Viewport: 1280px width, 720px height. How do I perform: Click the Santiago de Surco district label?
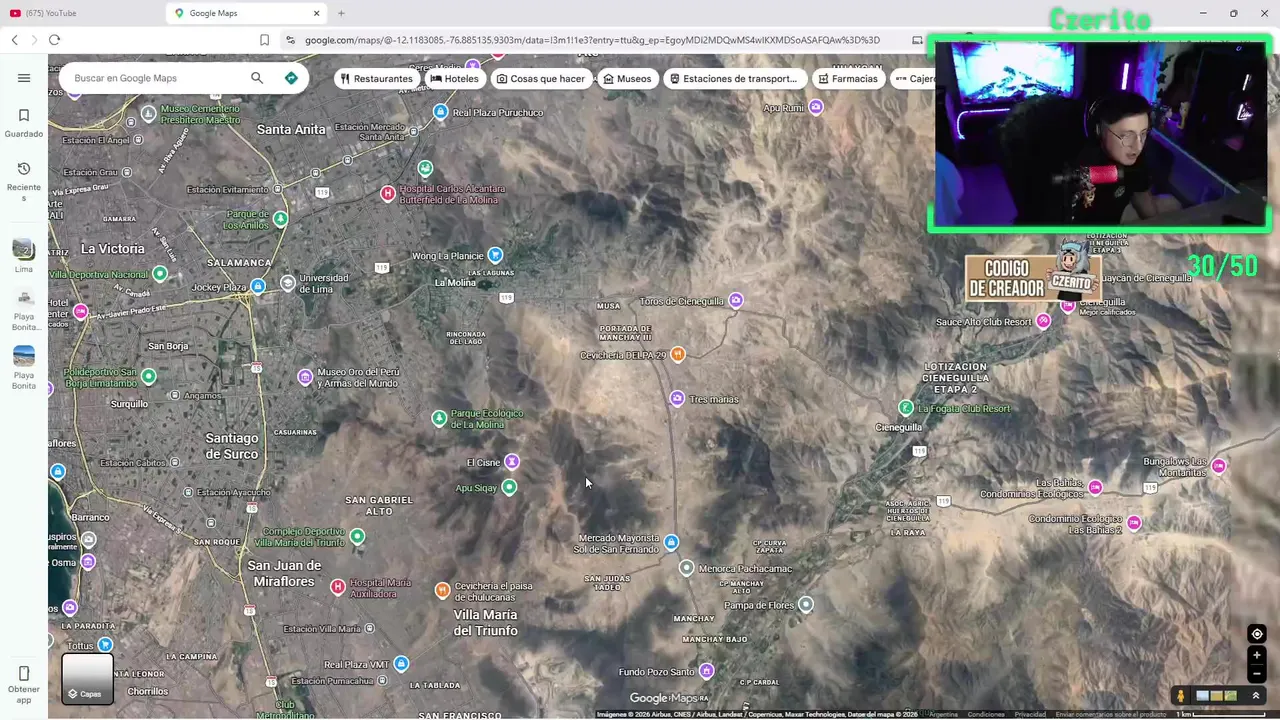click(x=231, y=446)
